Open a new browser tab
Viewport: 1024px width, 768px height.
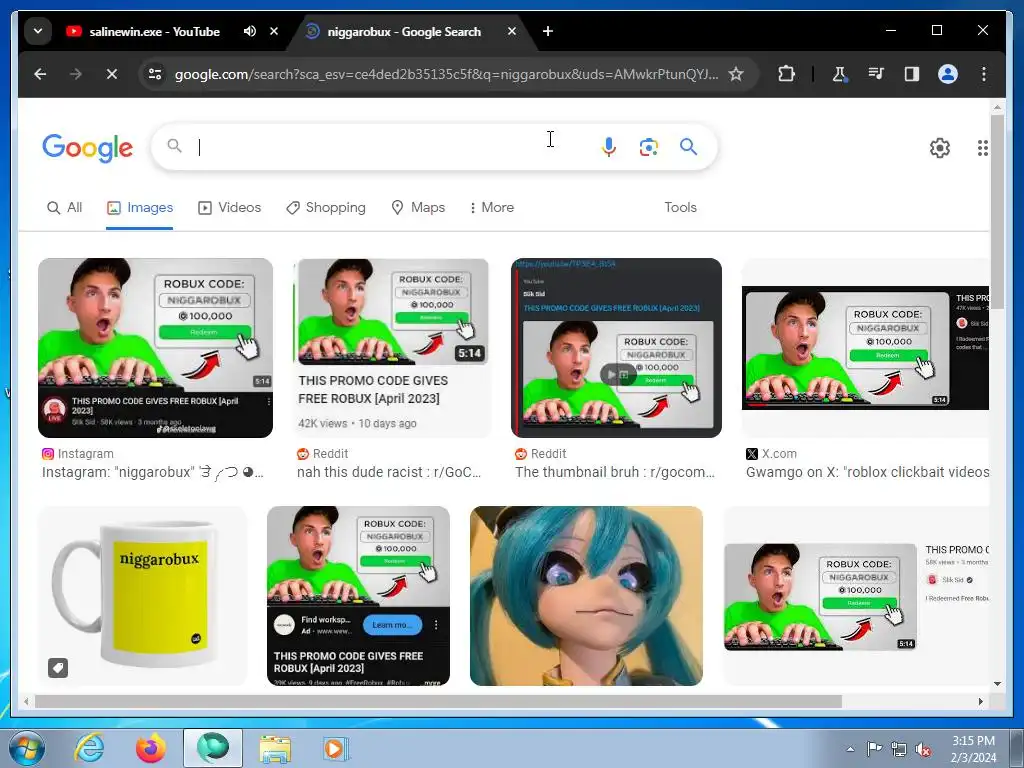tap(548, 31)
